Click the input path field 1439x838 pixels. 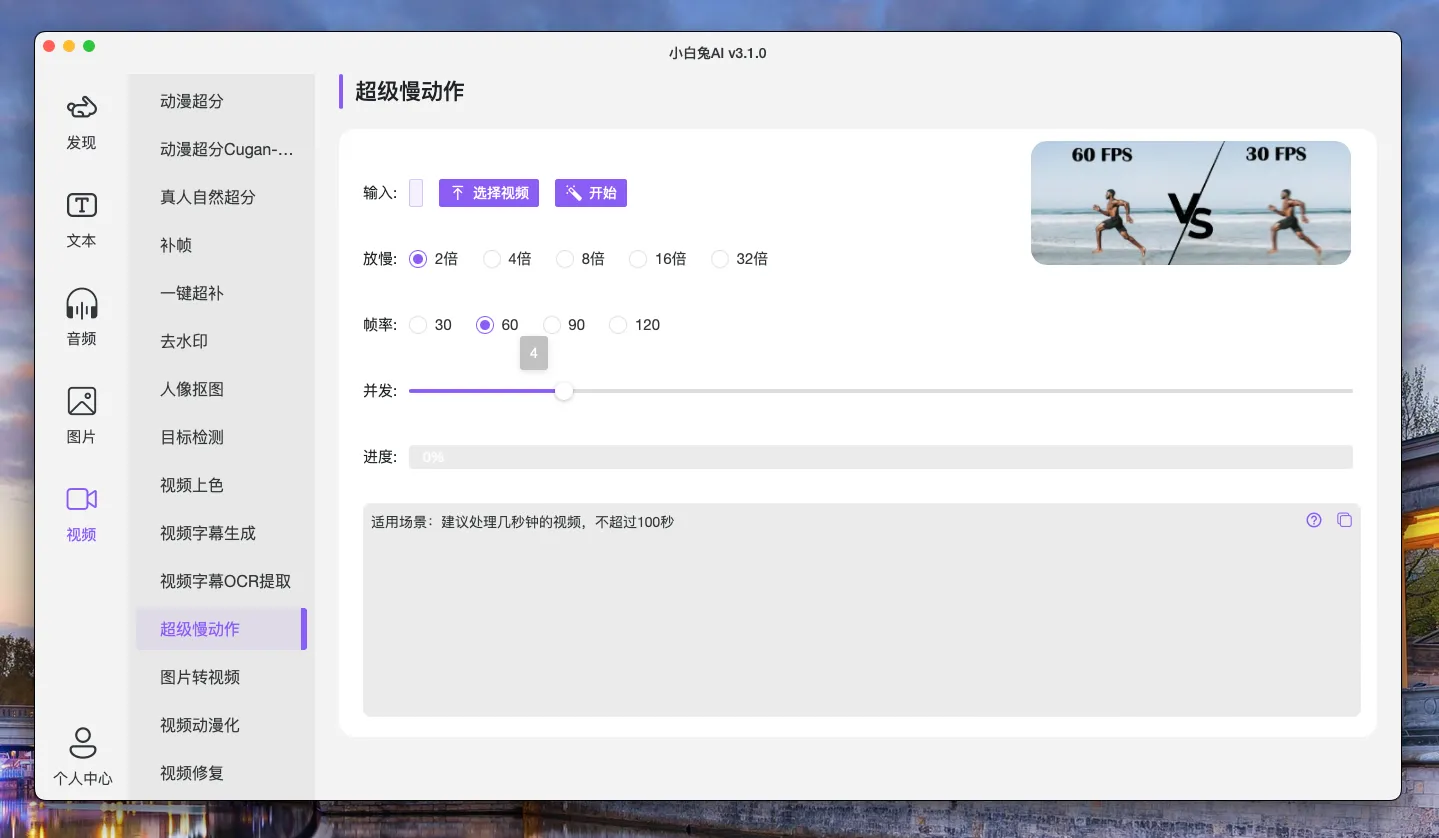click(x=416, y=193)
